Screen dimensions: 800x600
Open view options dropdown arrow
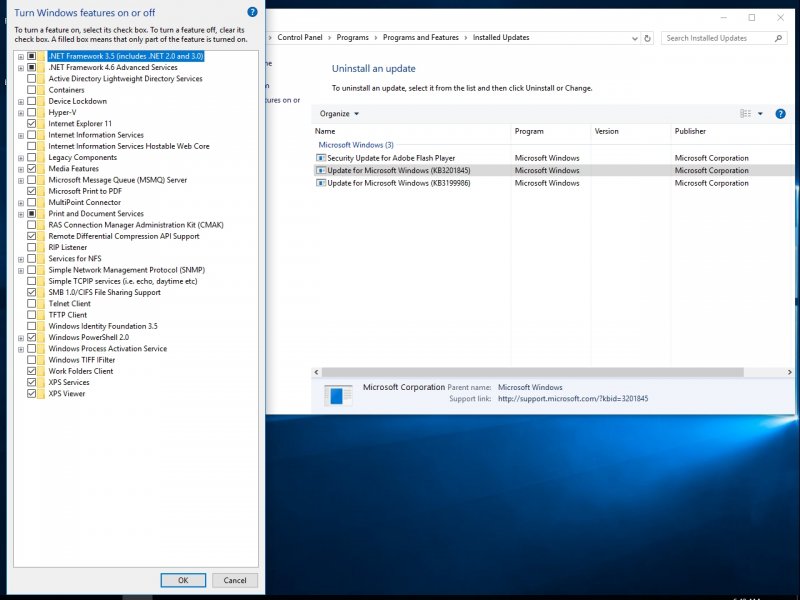pos(760,114)
